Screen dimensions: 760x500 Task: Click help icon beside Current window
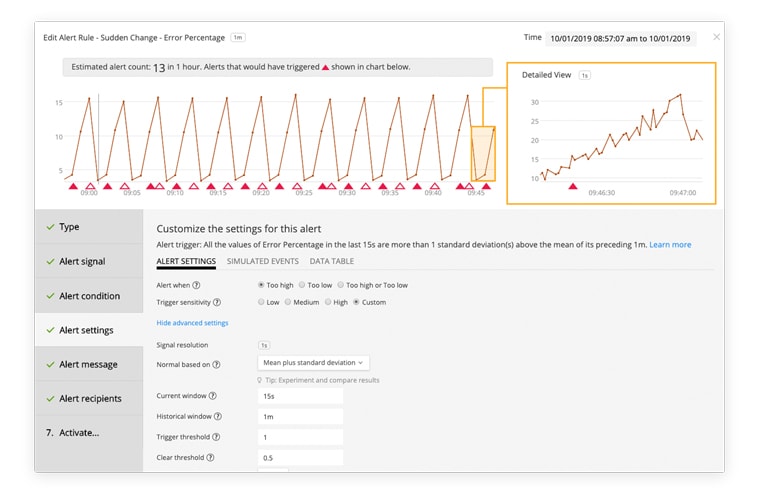point(213,396)
